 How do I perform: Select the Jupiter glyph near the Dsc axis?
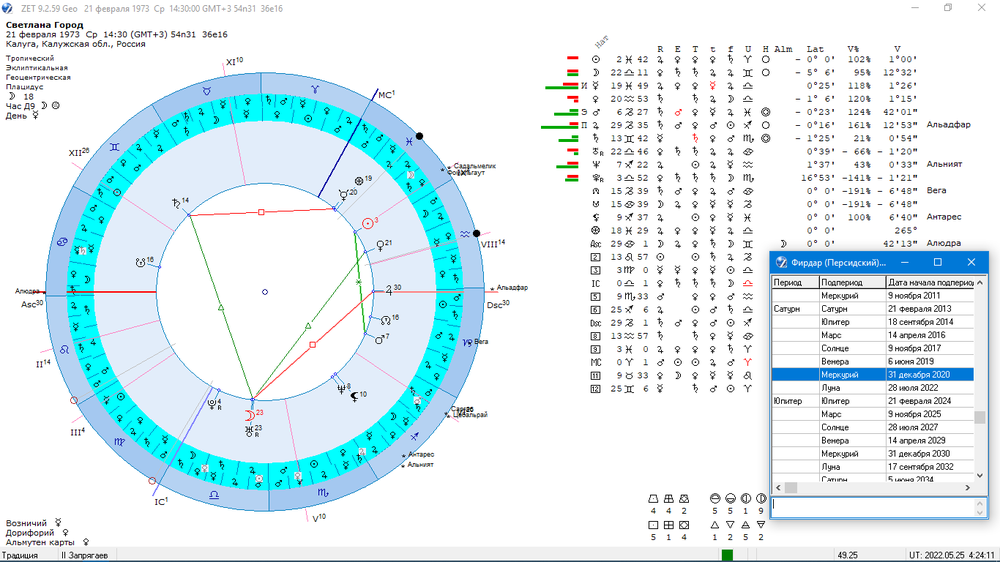coord(389,291)
